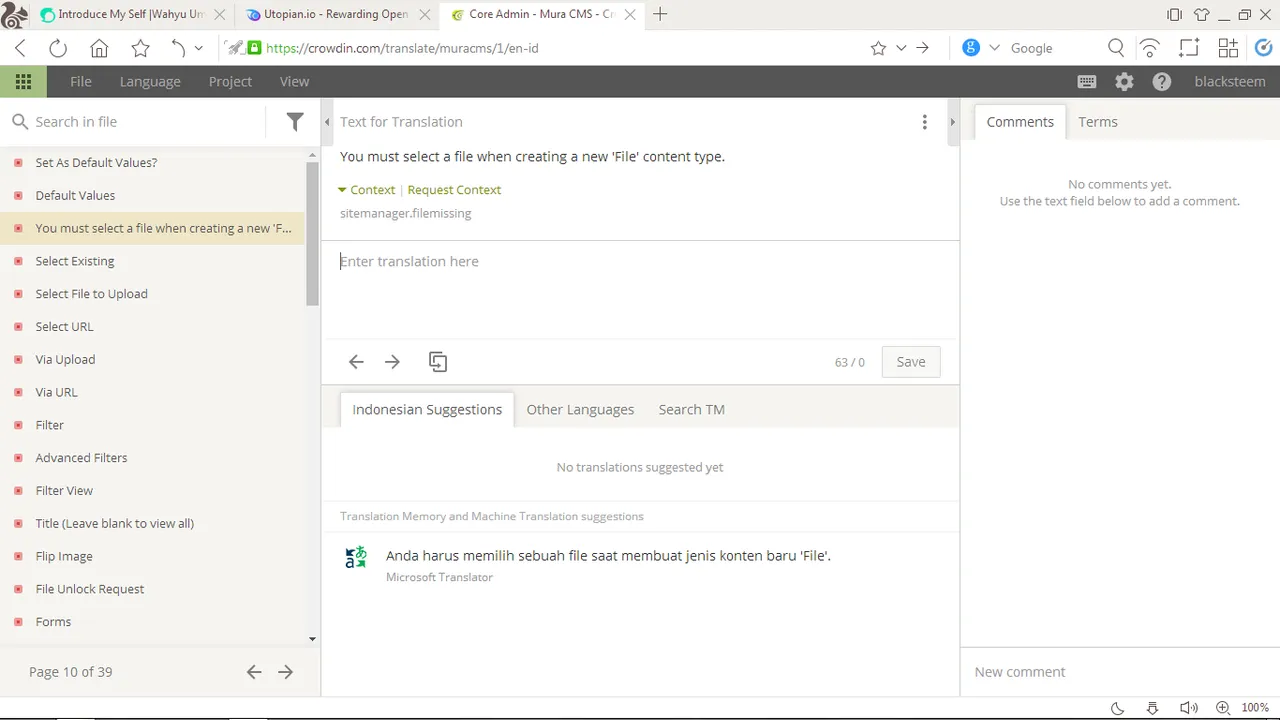The height and width of the screenshot is (720, 1280).
Task: Use the Microsoft Translator suggestion text
Action: point(608,556)
